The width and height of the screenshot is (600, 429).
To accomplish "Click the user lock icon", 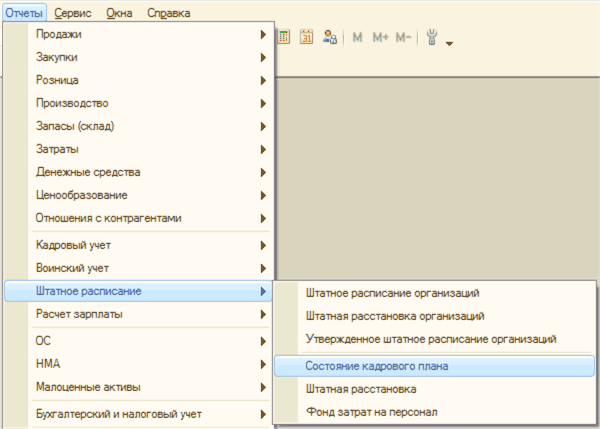I will click(329, 38).
